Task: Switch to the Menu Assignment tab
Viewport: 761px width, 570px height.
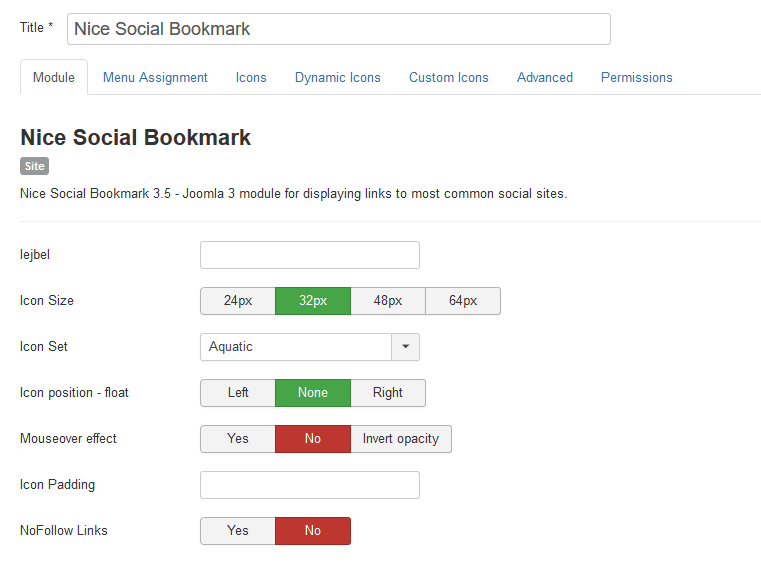Action: (155, 78)
